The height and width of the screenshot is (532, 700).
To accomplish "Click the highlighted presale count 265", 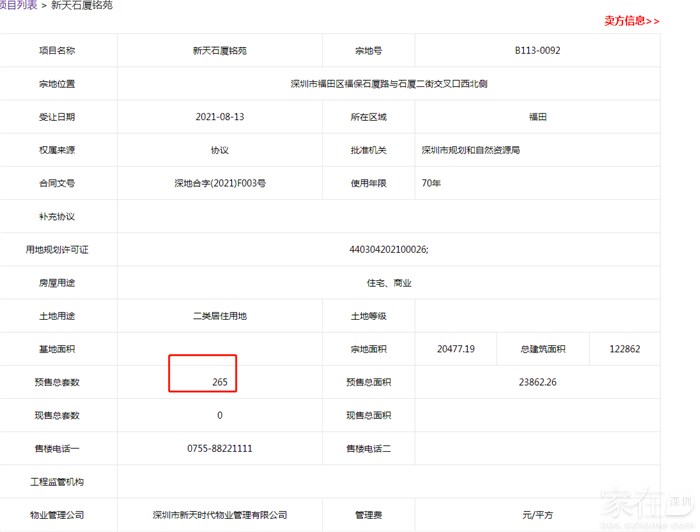I will [x=219, y=382].
